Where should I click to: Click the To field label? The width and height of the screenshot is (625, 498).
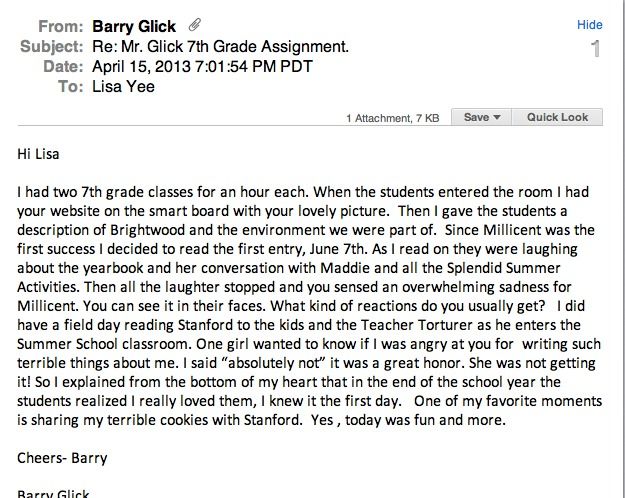click(x=71, y=87)
